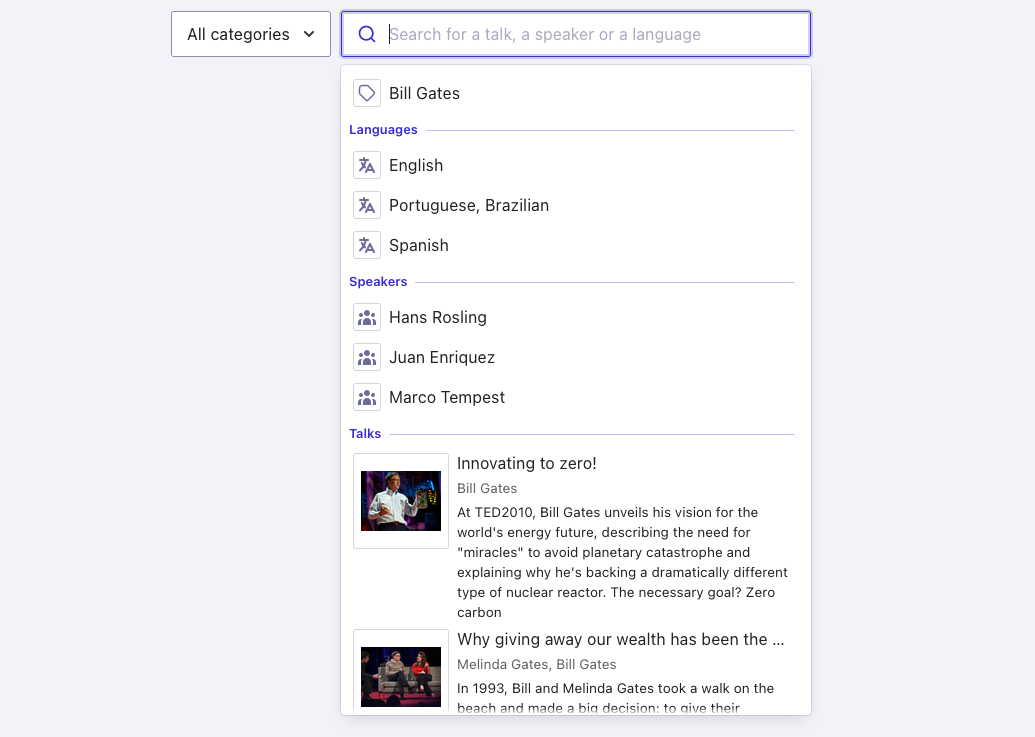Click the Melinda Gates, Bill Gates speaker line
The height and width of the screenshot is (737, 1035).
[537, 664]
